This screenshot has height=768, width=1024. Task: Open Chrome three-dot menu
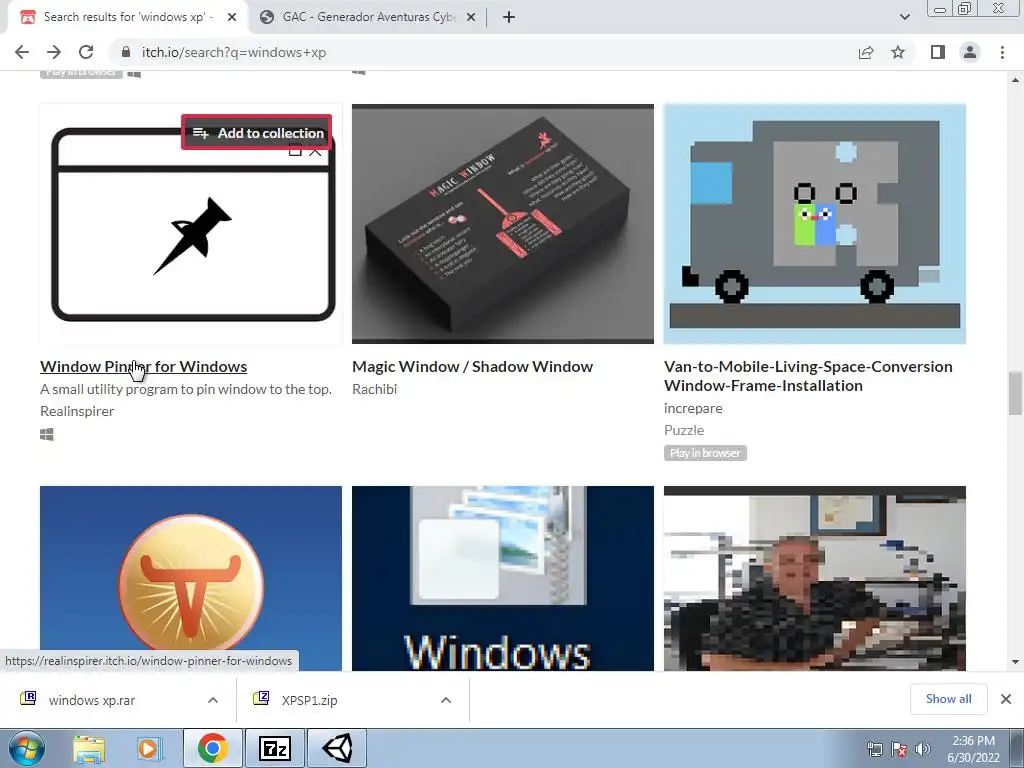[1002, 52]
